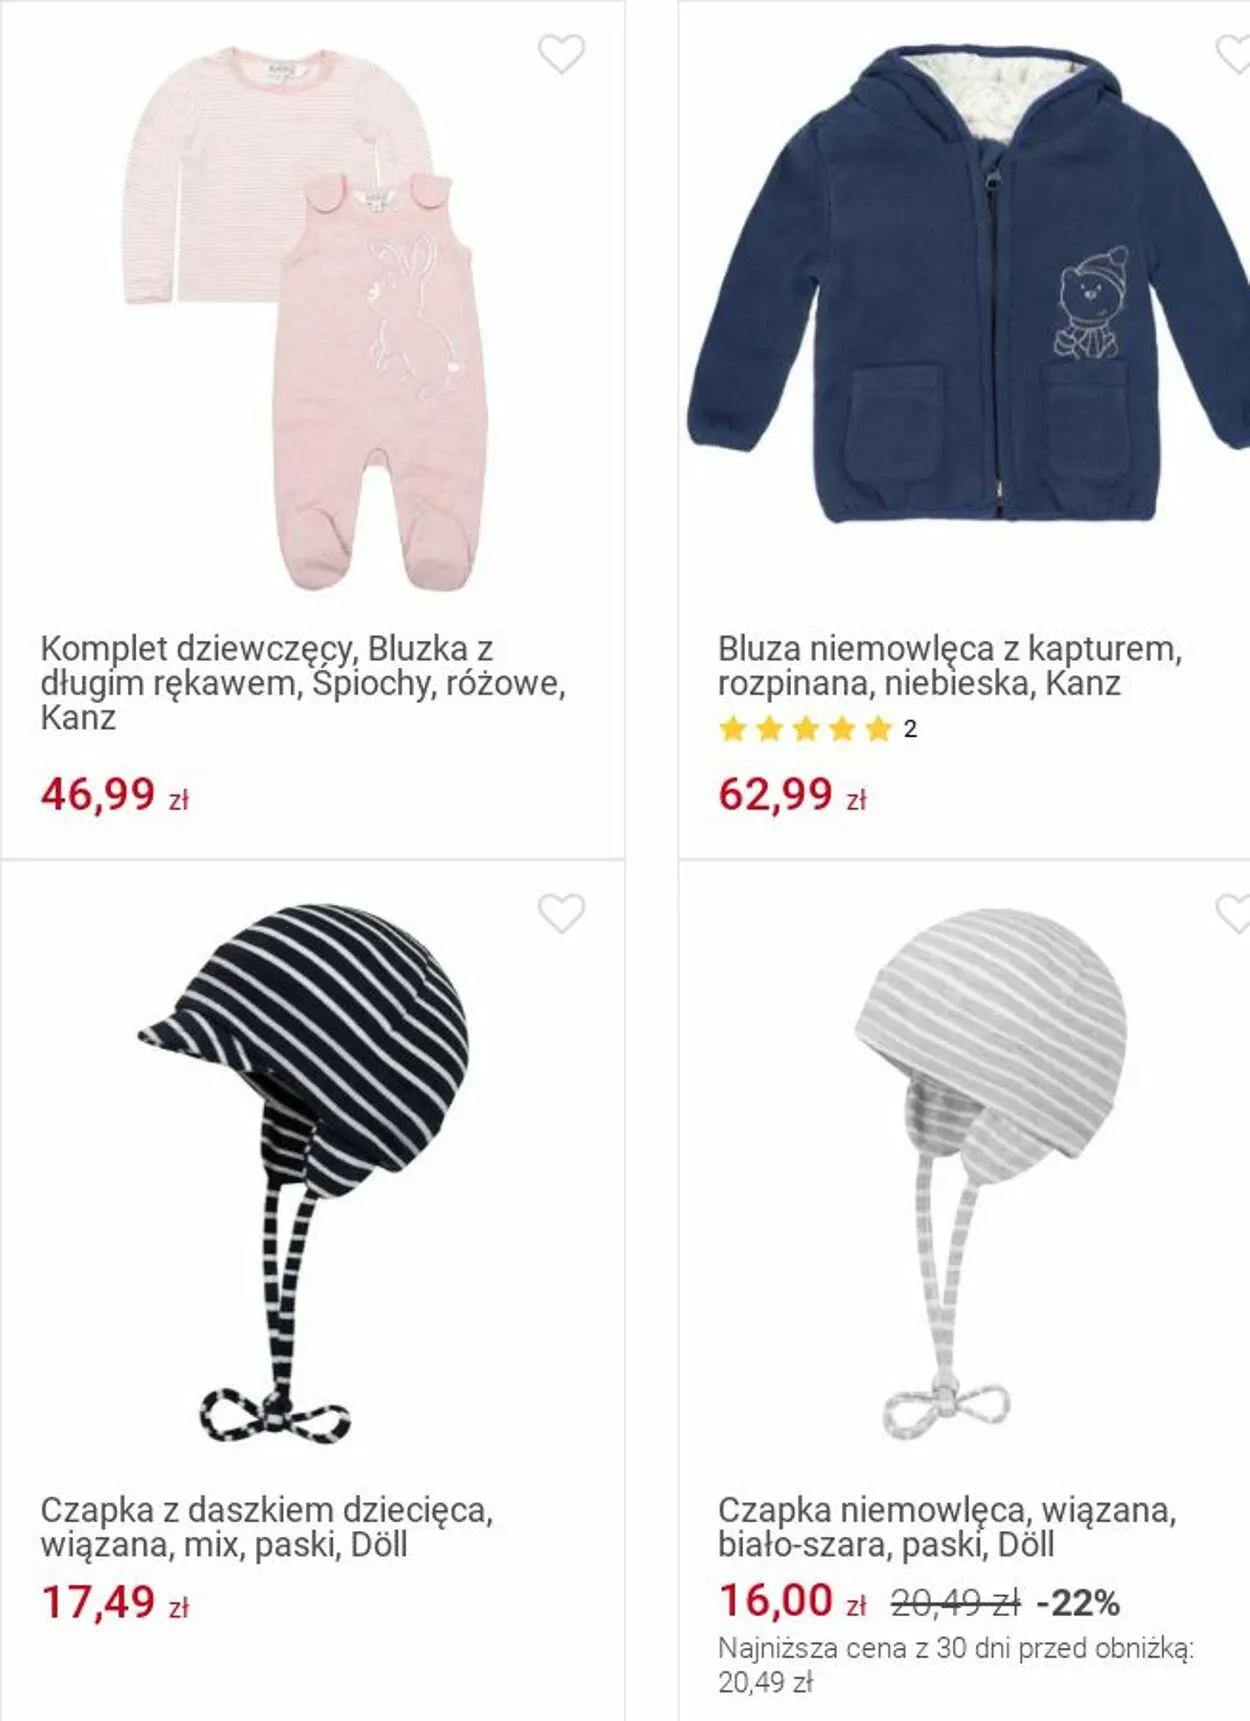View the grey striped tie cap image
1250x1721 pixels.
pos(990,1173)
